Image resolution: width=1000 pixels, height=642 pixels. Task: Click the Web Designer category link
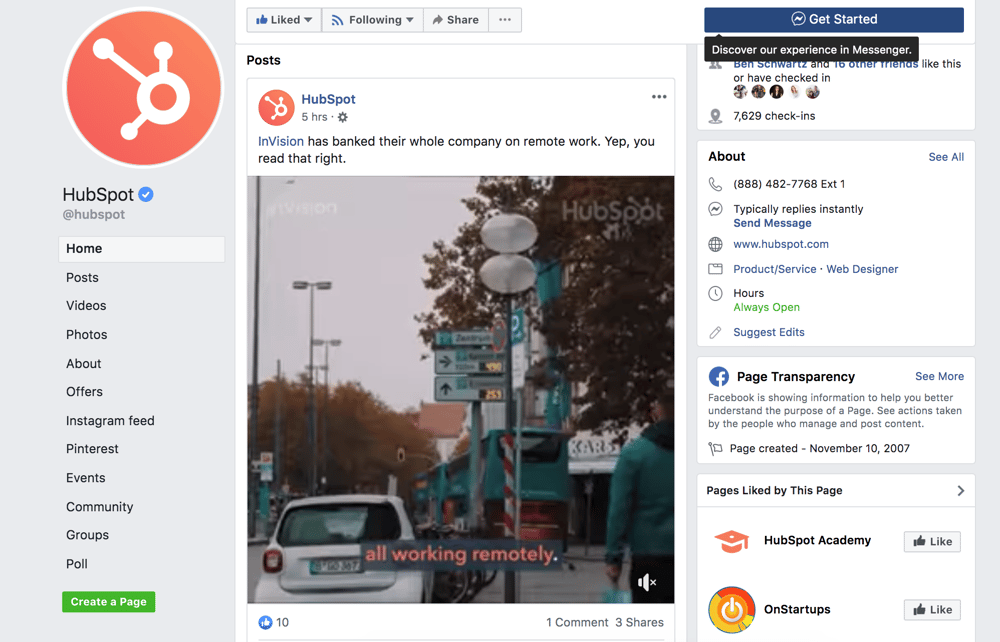(862, 269)
